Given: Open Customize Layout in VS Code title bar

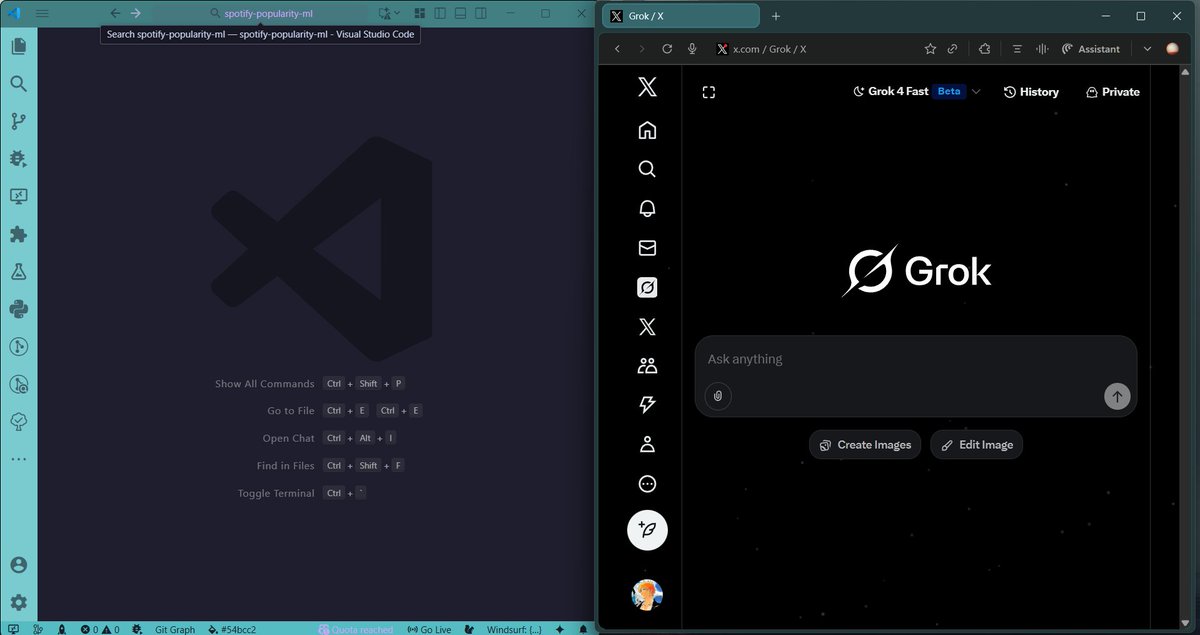Looking at the screenshot, I should [x=420, y=14].
